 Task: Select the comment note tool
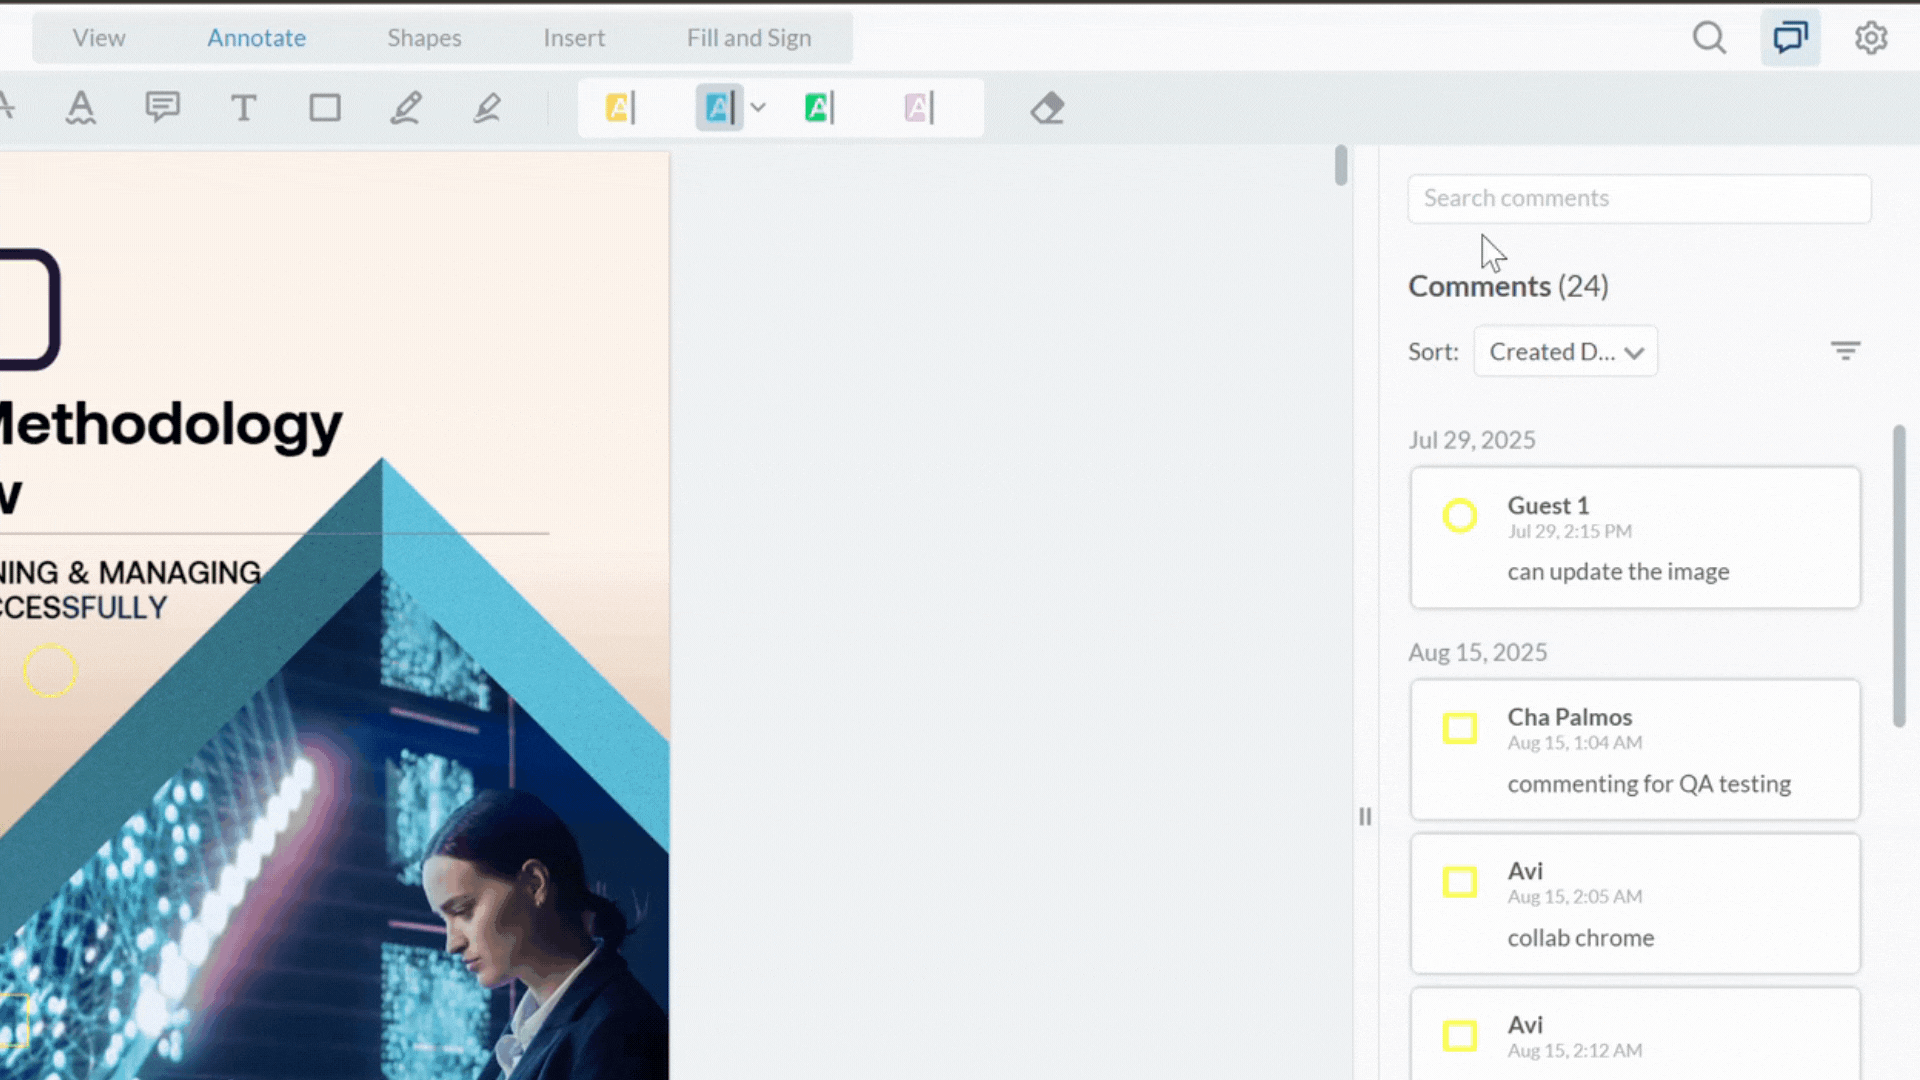pyautogui.click(x=162, y=108)
